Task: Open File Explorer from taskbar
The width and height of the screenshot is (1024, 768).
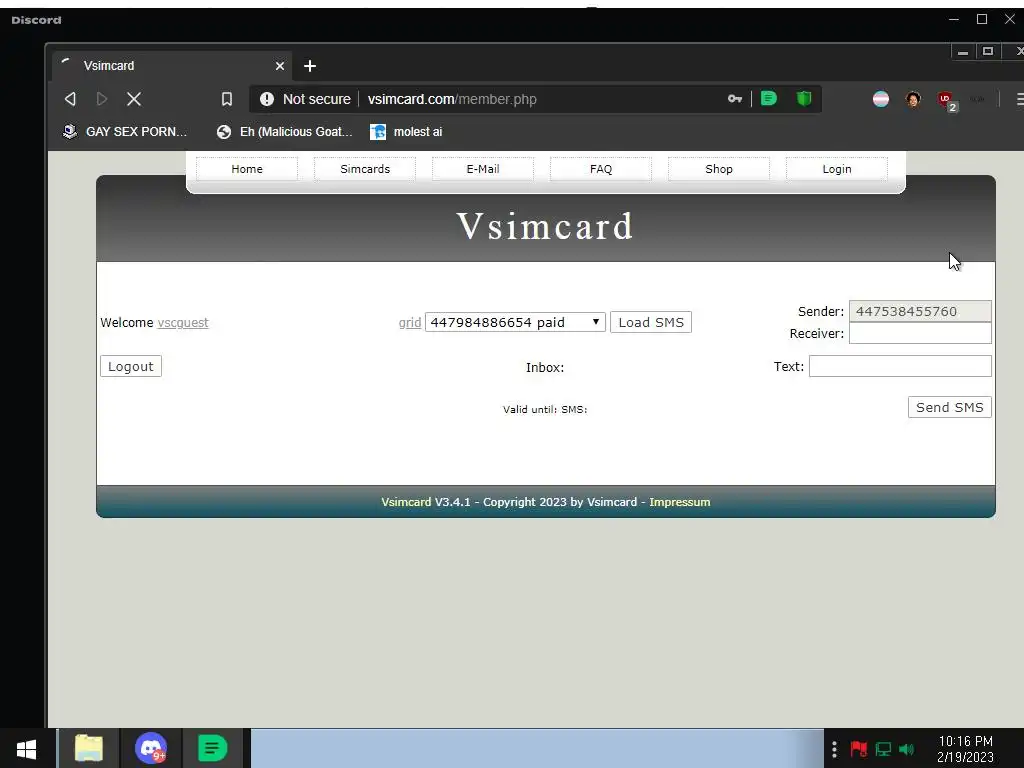Action: 89,748
